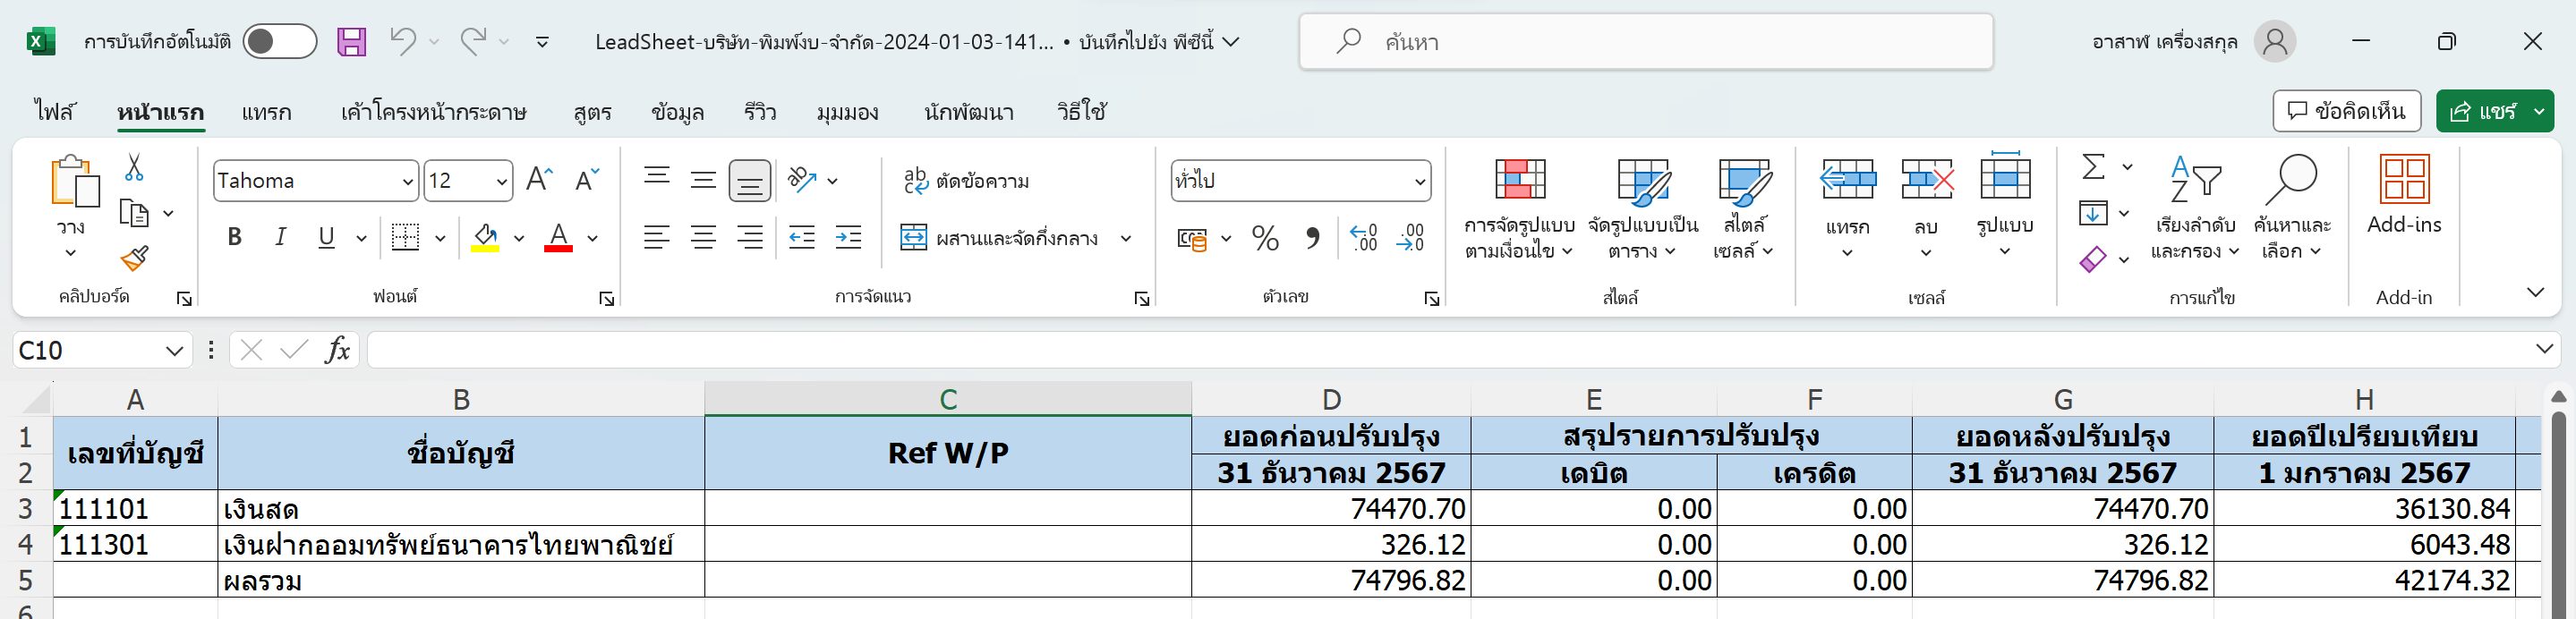The image size is (2576, 619).
Task: Expand the Name Box dropdown arrow
Action: [174, 351]
